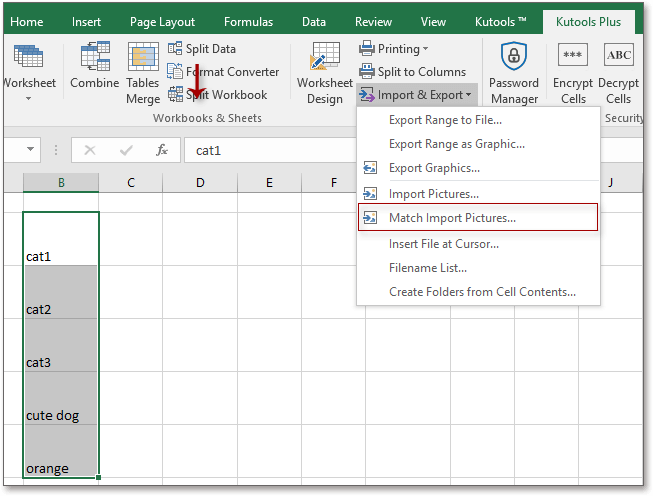Choose Export Range to File
The image size is (653, 496).
(445, 120)
